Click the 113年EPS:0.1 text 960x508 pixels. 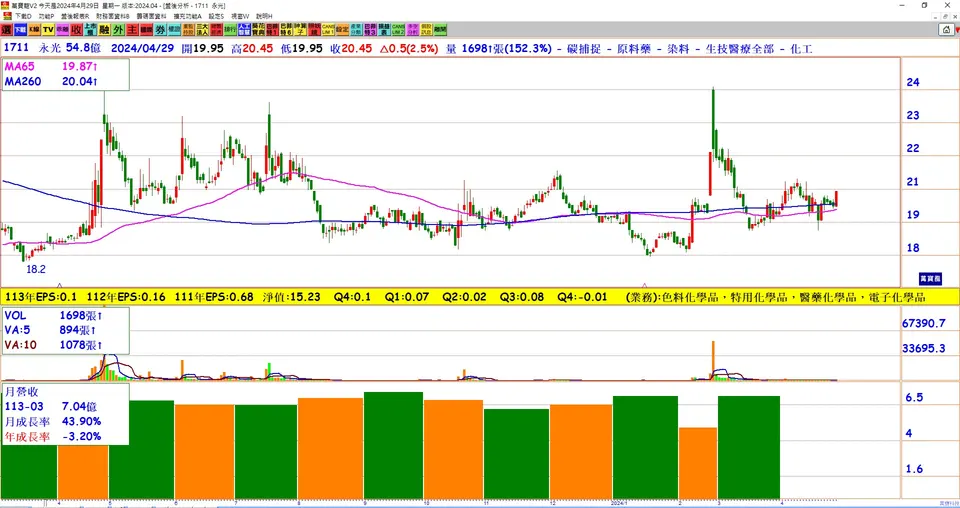pos(40,297)
